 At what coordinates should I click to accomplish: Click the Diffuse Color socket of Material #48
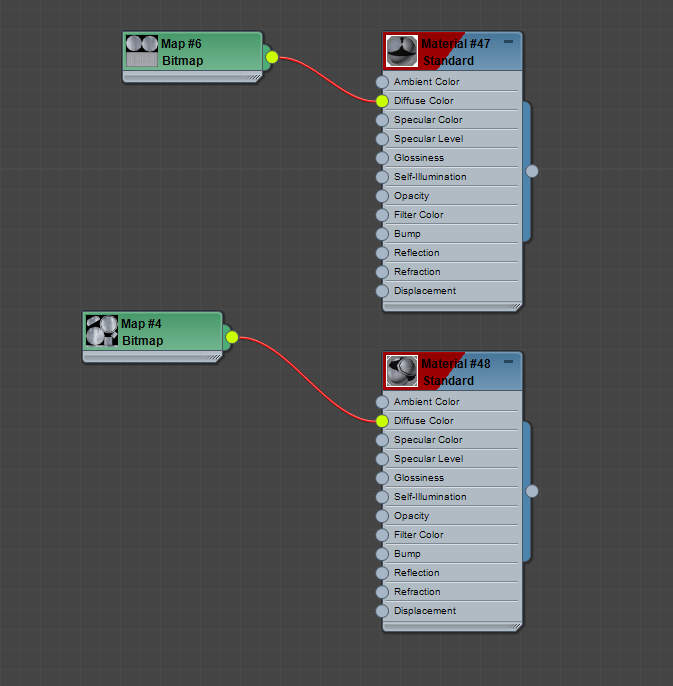pyautogui.click(x=382, y=421)
